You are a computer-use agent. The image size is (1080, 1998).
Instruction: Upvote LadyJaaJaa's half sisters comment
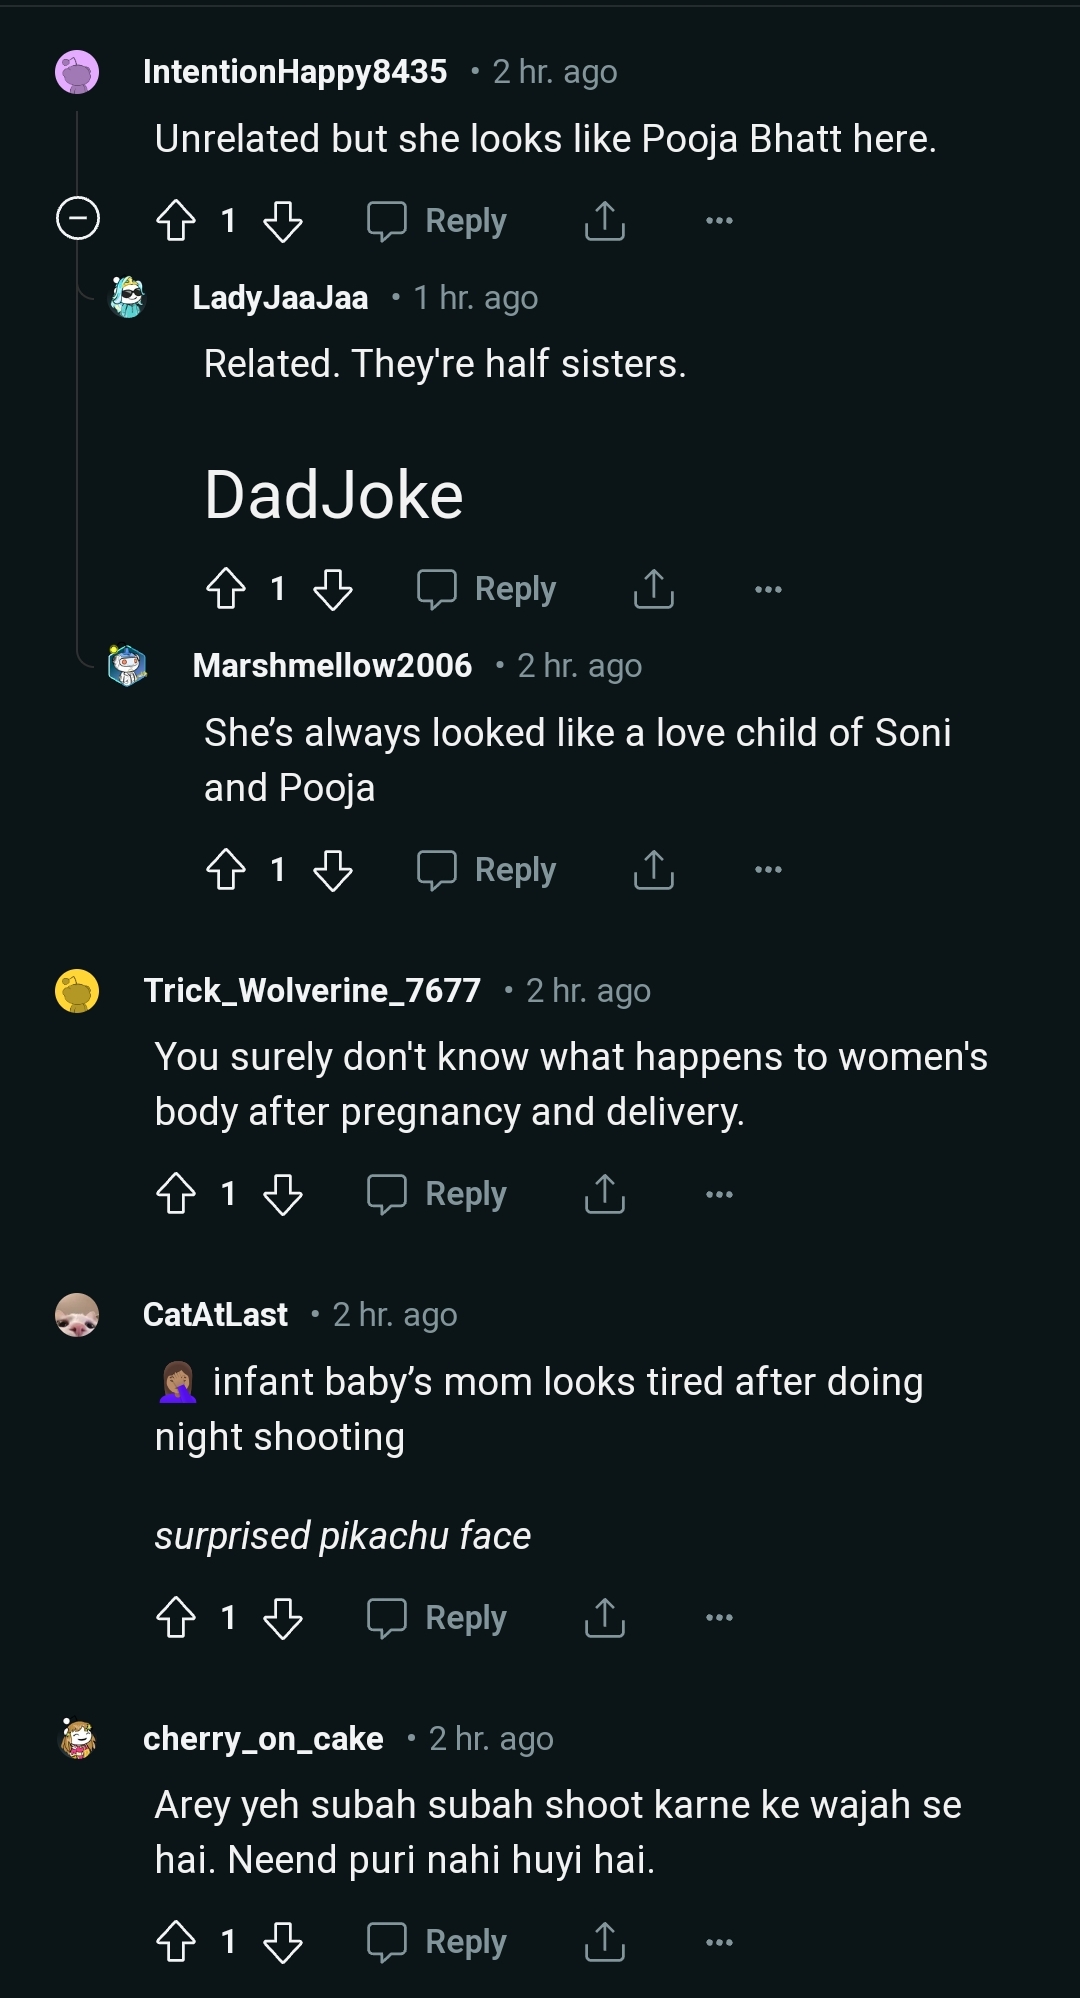226,589
